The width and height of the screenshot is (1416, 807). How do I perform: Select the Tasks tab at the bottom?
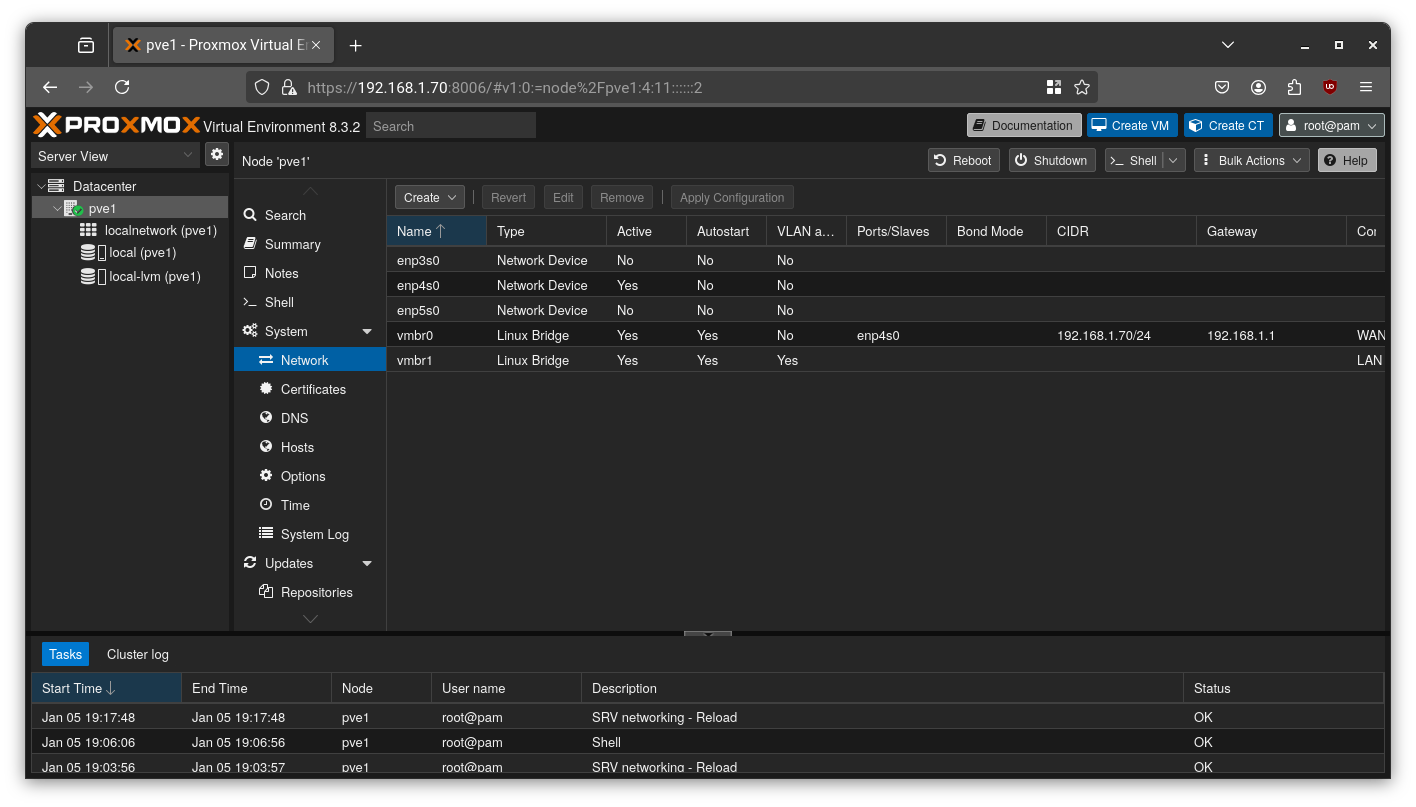click(x=65, y=654)
